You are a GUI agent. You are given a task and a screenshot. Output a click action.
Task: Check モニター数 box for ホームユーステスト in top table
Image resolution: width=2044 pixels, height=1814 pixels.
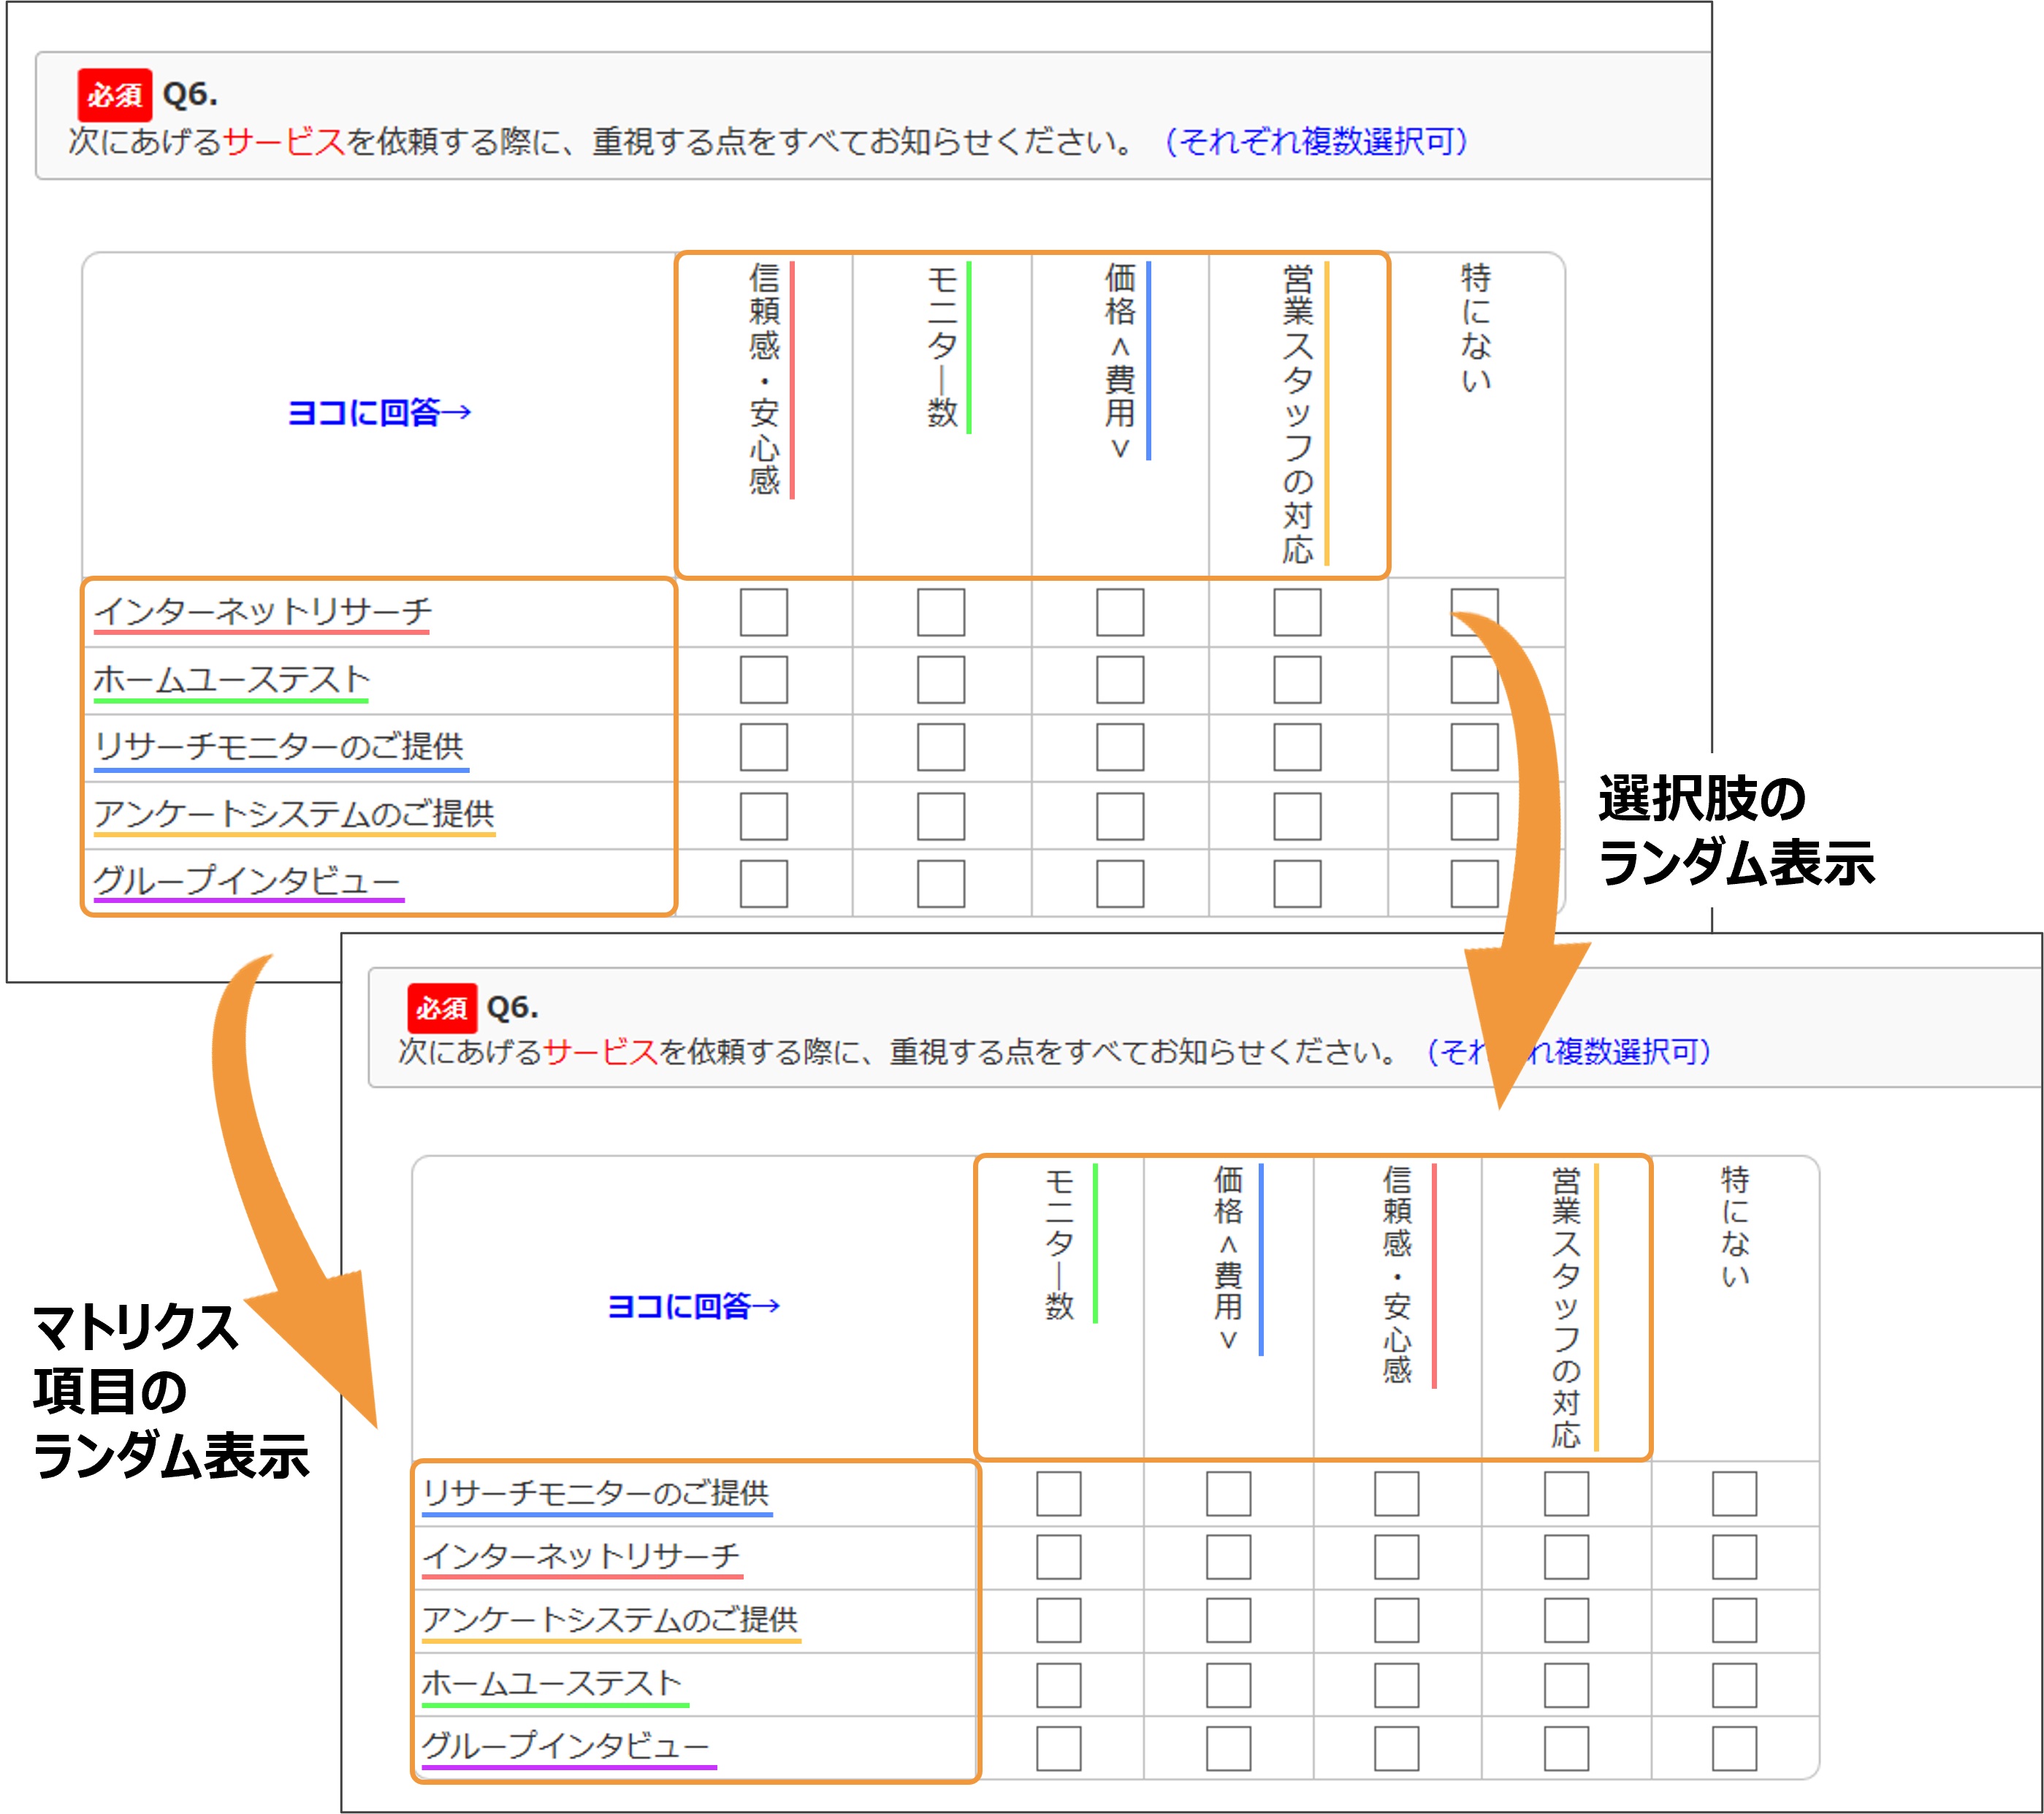click(x=940, y=680)
